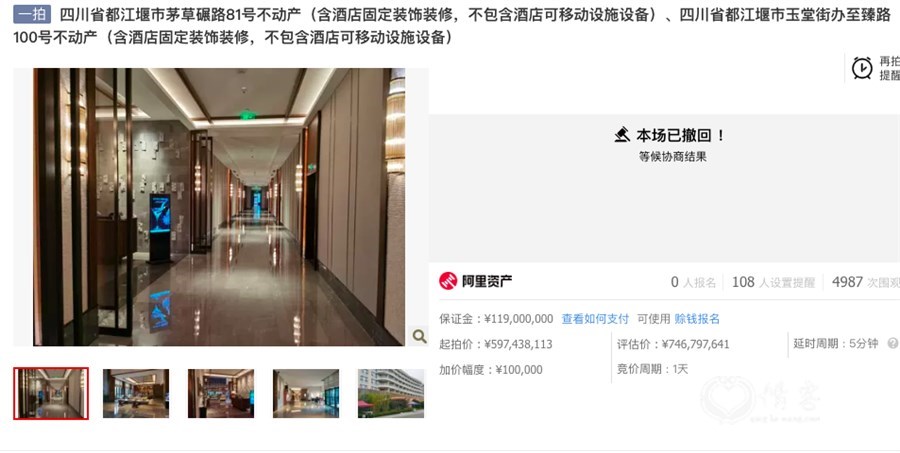The height and width of the screenshot is (453, 900).
Task: Select the fourth hallway thumbnail
Action: pos(306,393)
